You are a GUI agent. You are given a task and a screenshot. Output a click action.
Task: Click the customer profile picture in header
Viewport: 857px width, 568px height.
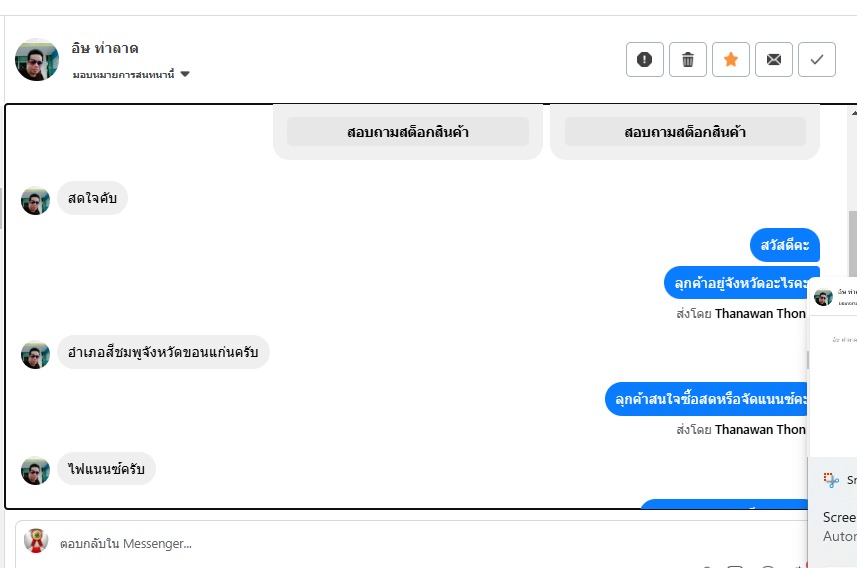pos(37,60)
